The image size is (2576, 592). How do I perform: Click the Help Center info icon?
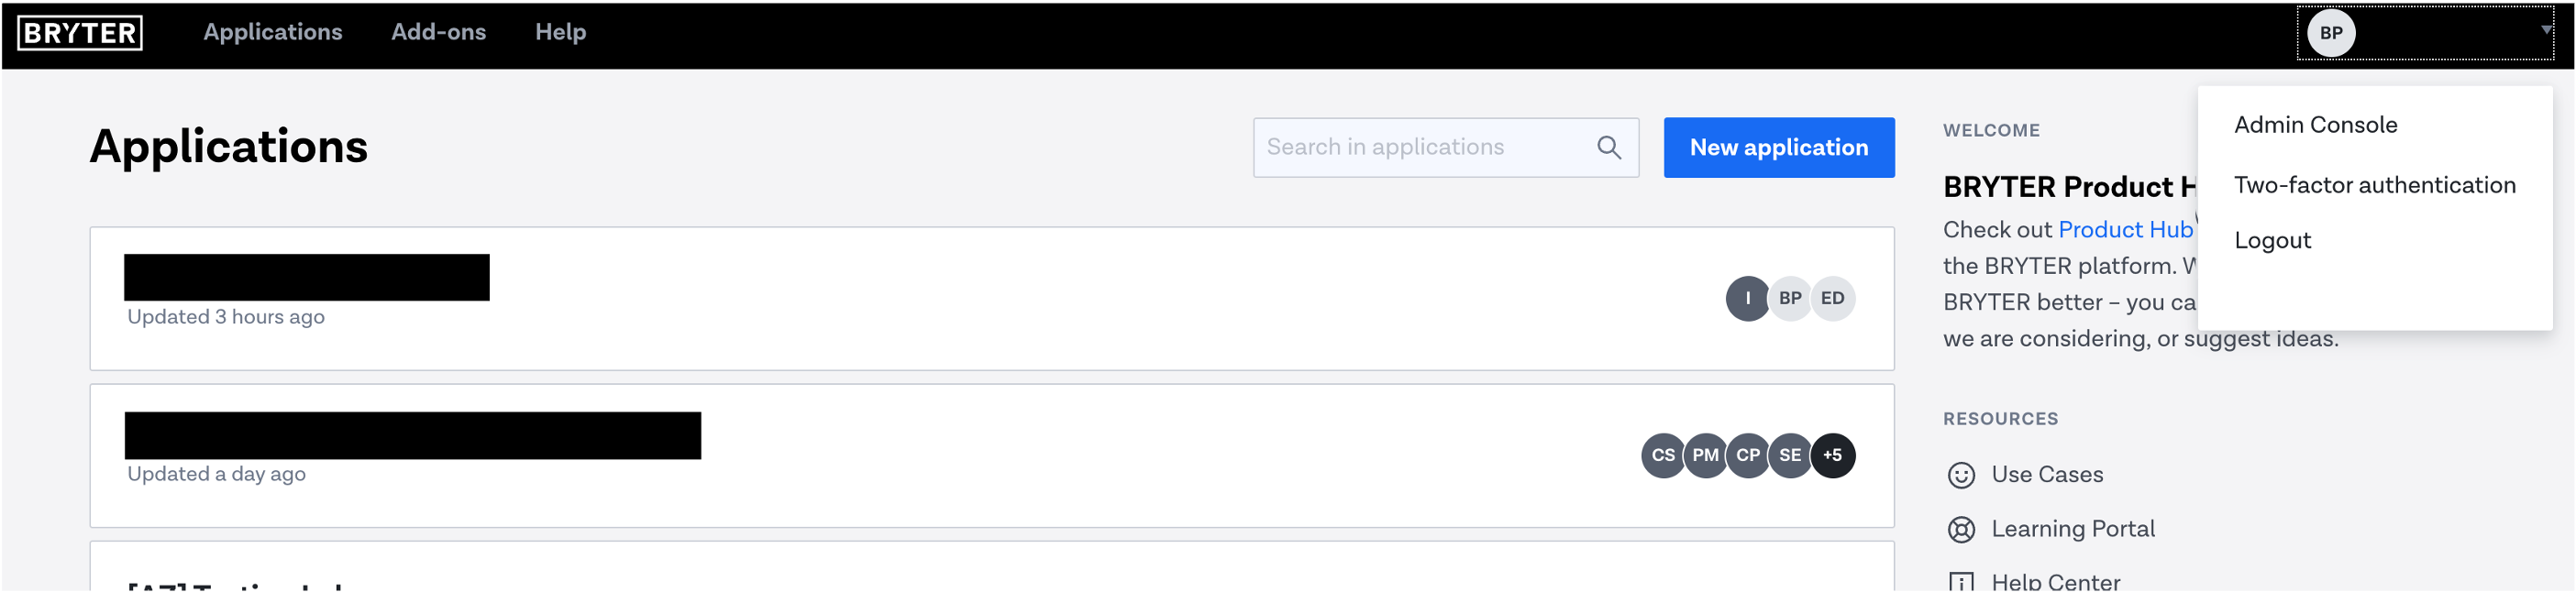coord(1961,582)
